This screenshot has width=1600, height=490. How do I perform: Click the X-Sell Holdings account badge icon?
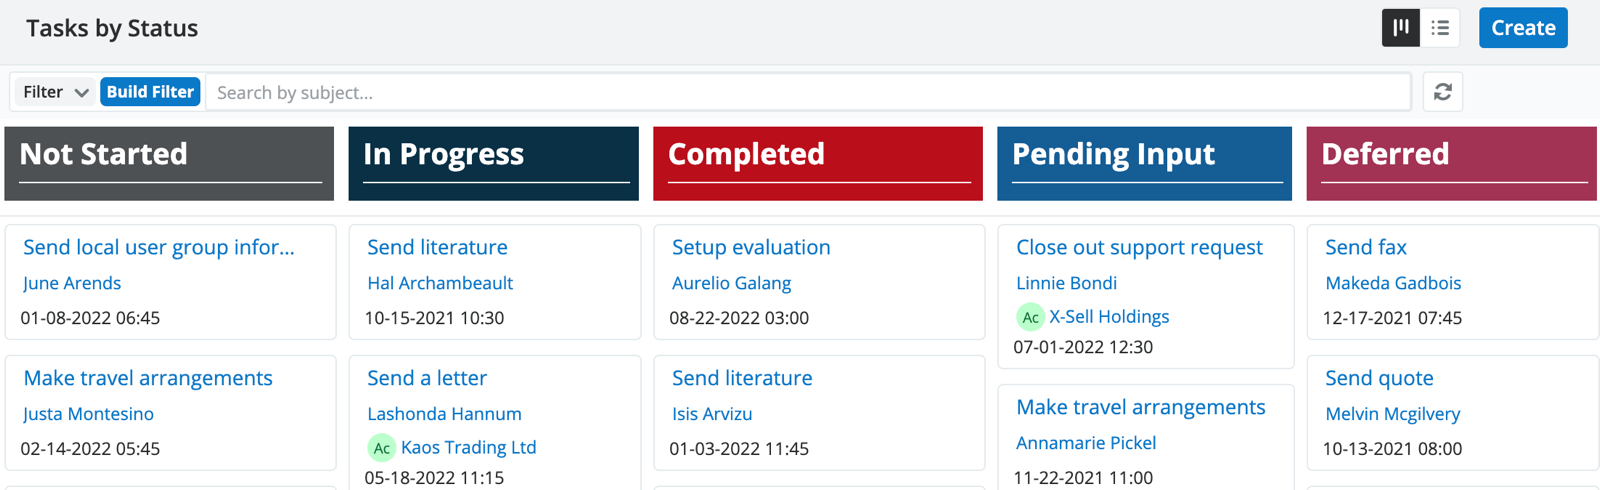[x=1030, y=317]
